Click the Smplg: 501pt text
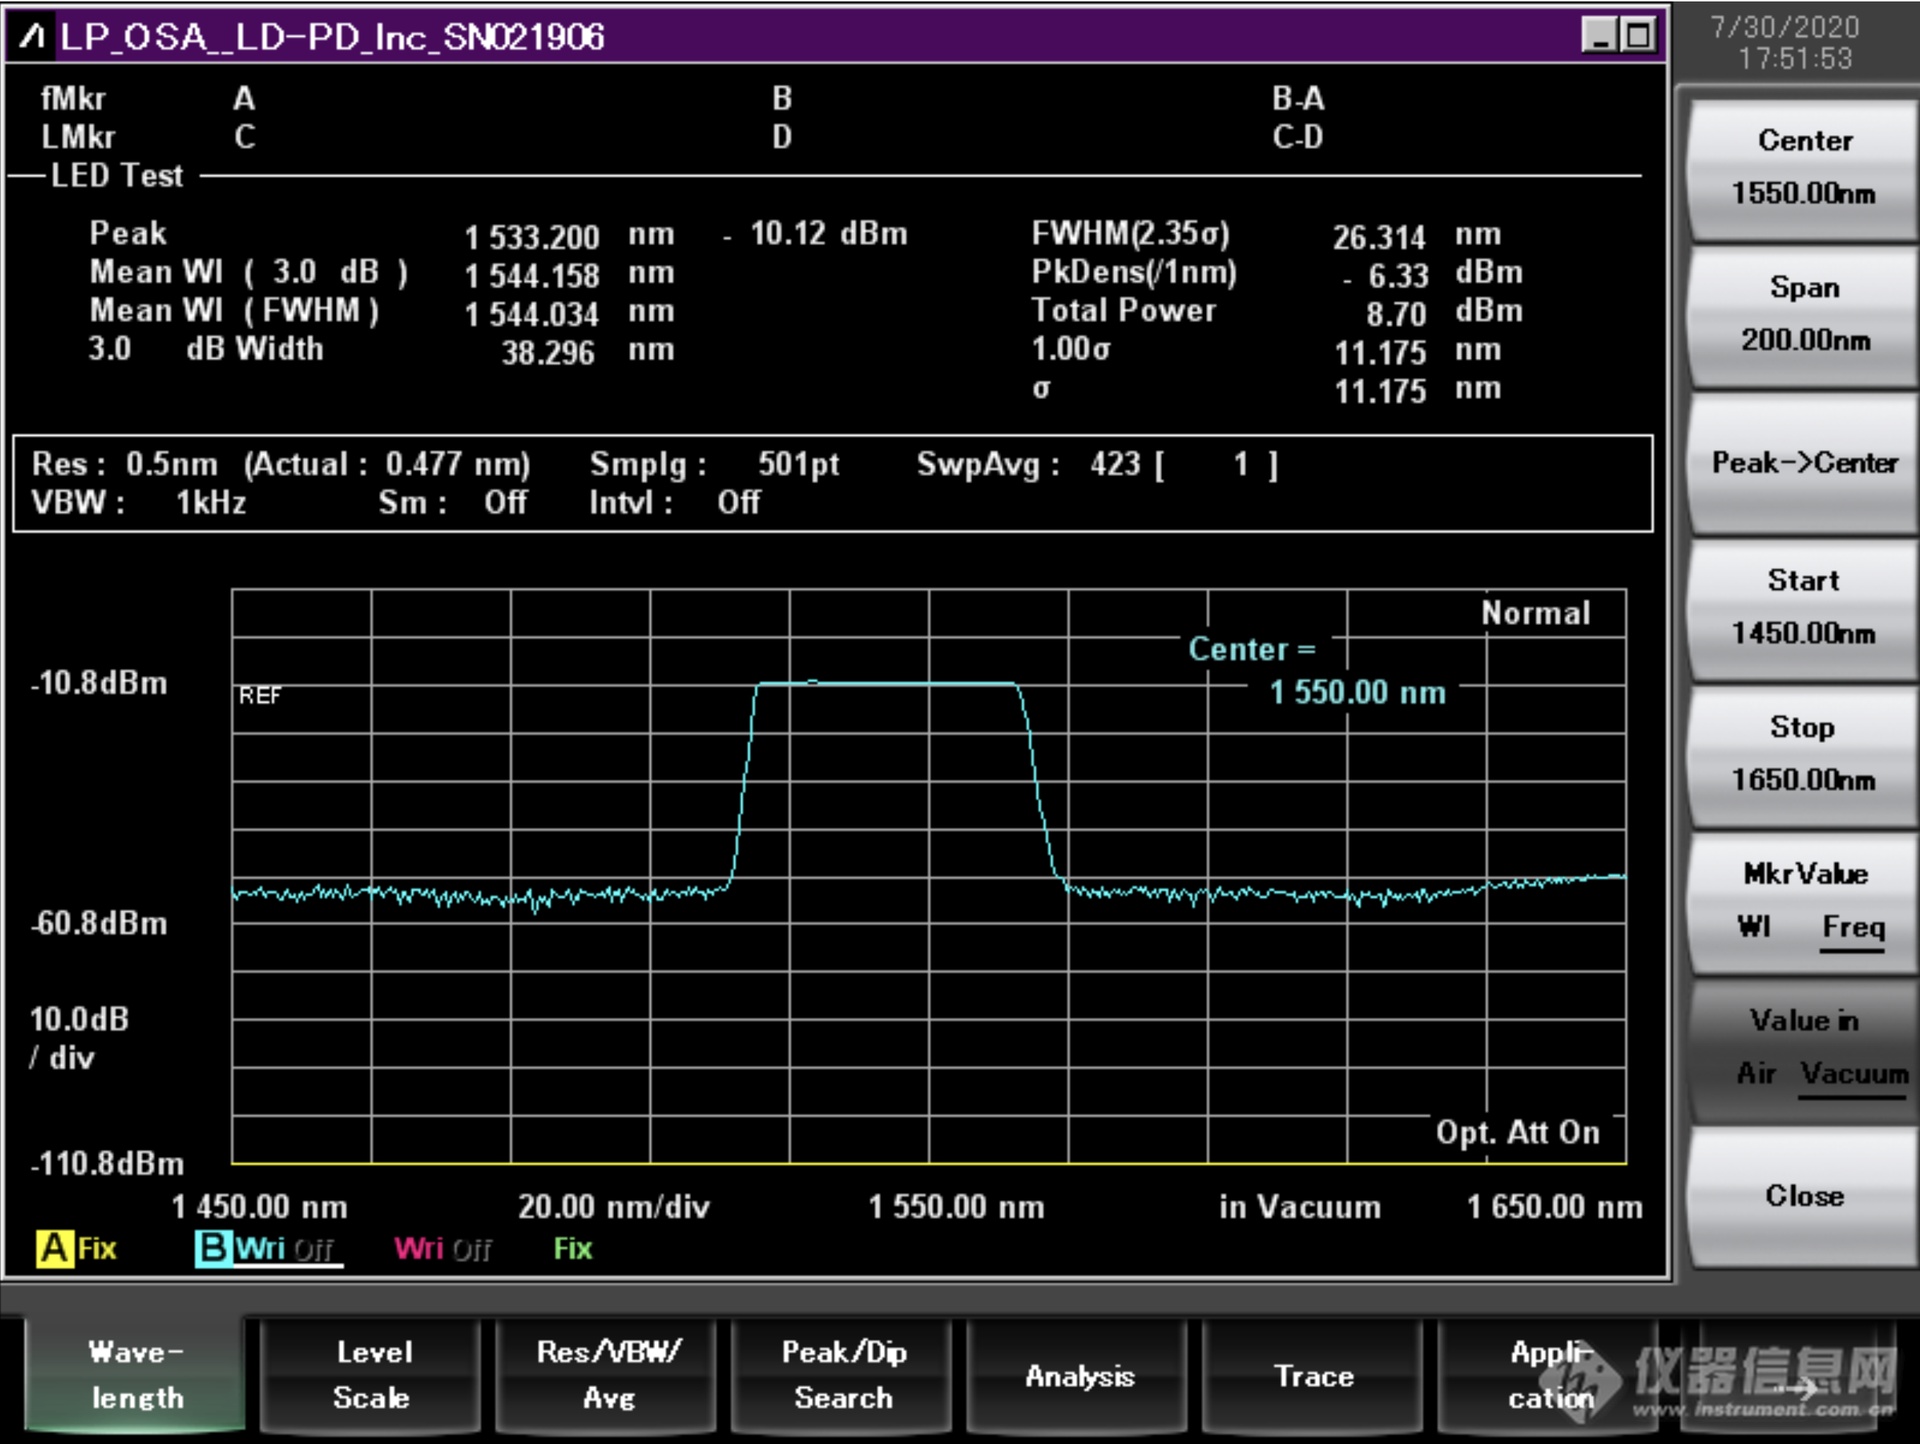 (714, 464)
